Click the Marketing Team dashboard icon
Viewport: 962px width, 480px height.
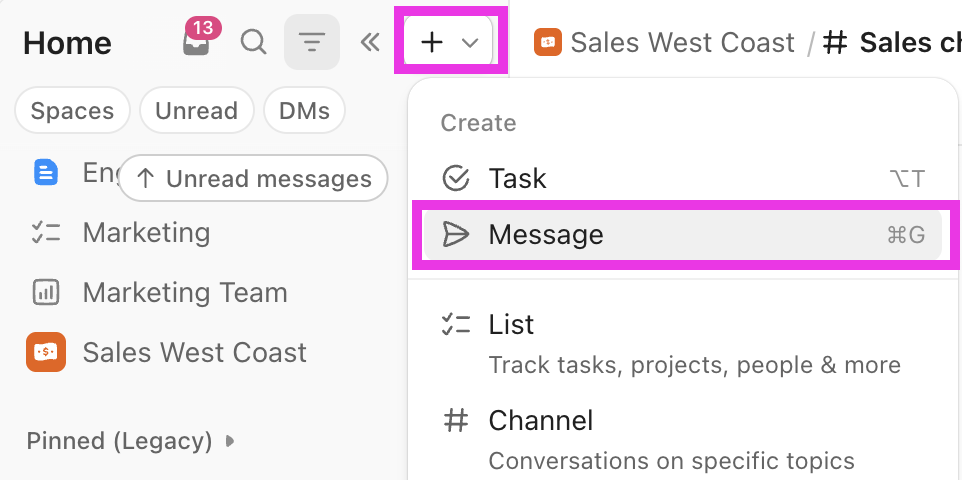tap(45, 292)
